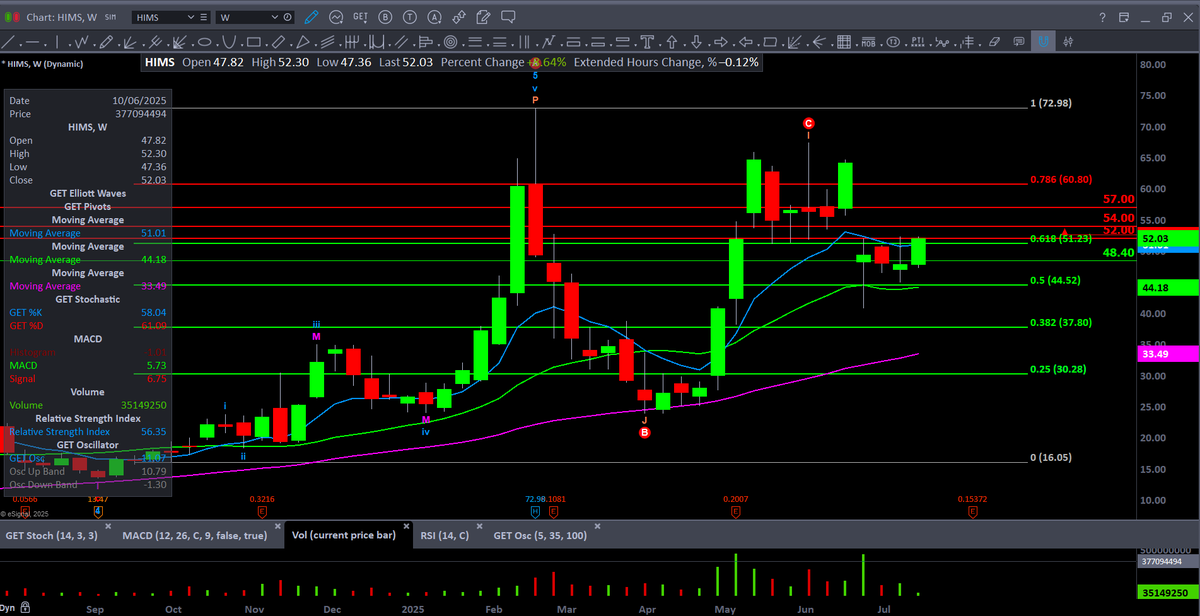Viewport: 1200px width, 616px height.
Task: Open the chat comment icon in the header
Action: pyautogui.click(x=508, y=17)
